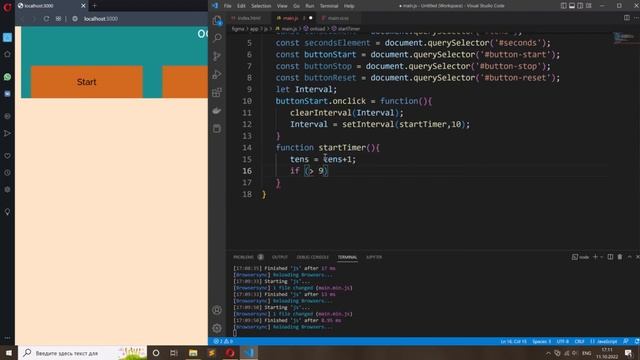This screenshot has width=640, height=360.
Task: Create a new terminal with plus icon
Action: click(595, 257)
